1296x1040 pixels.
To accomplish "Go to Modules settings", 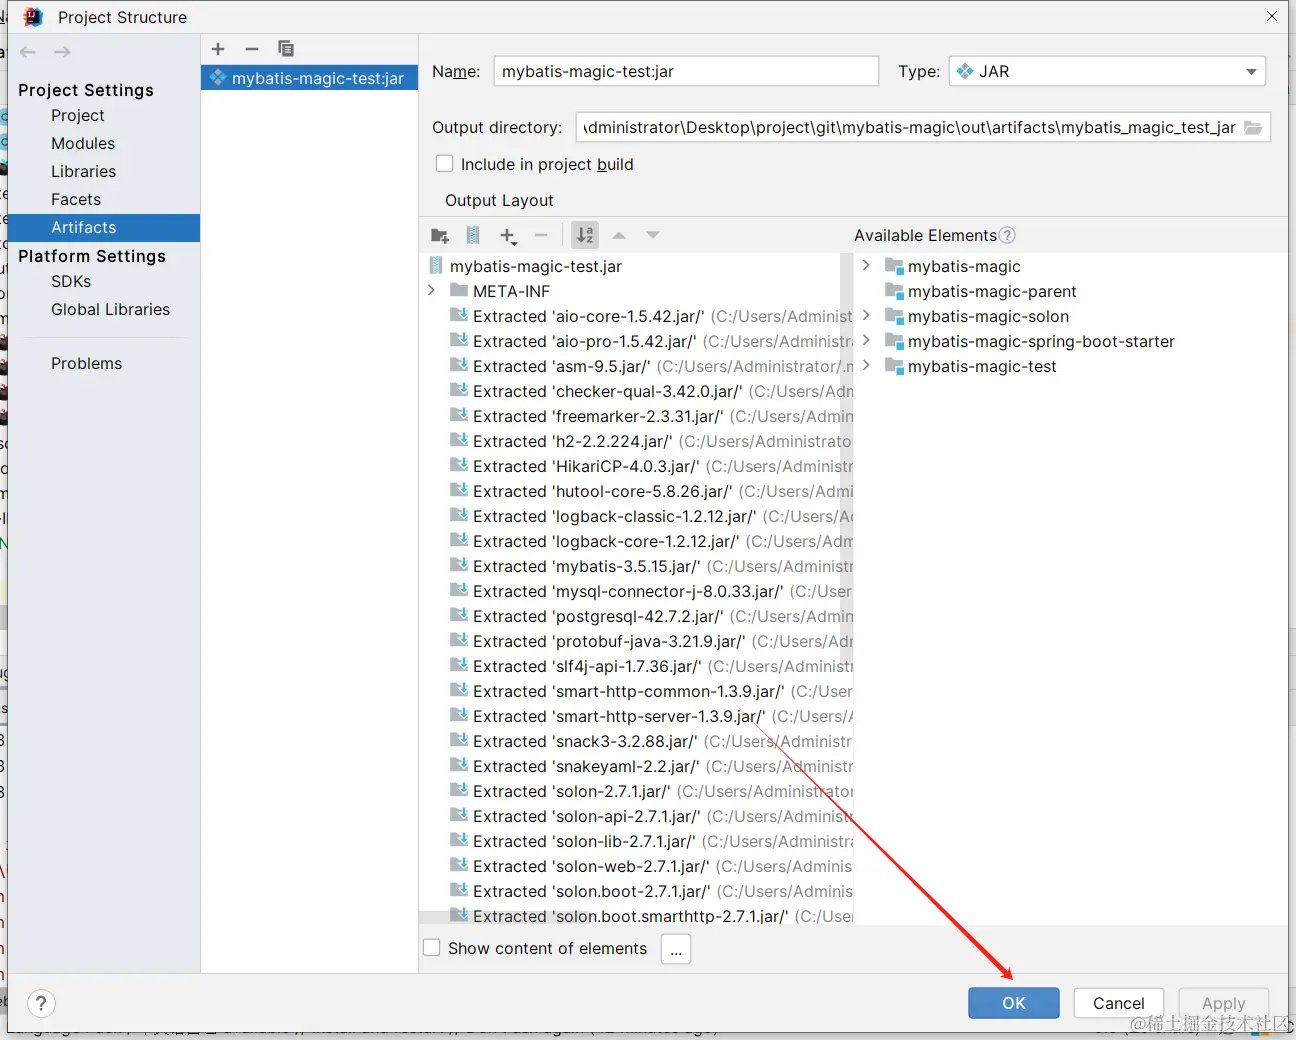I will [83, 144].
